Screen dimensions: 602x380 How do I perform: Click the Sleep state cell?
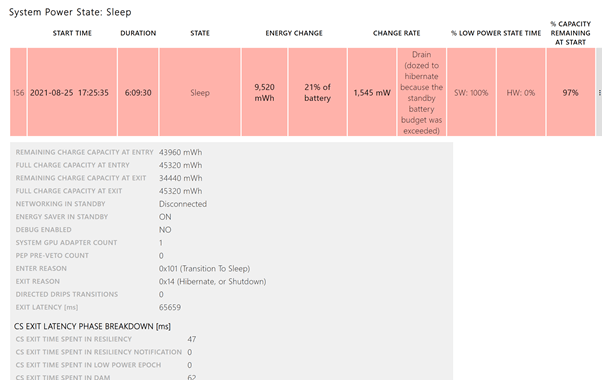pos(200,93)
